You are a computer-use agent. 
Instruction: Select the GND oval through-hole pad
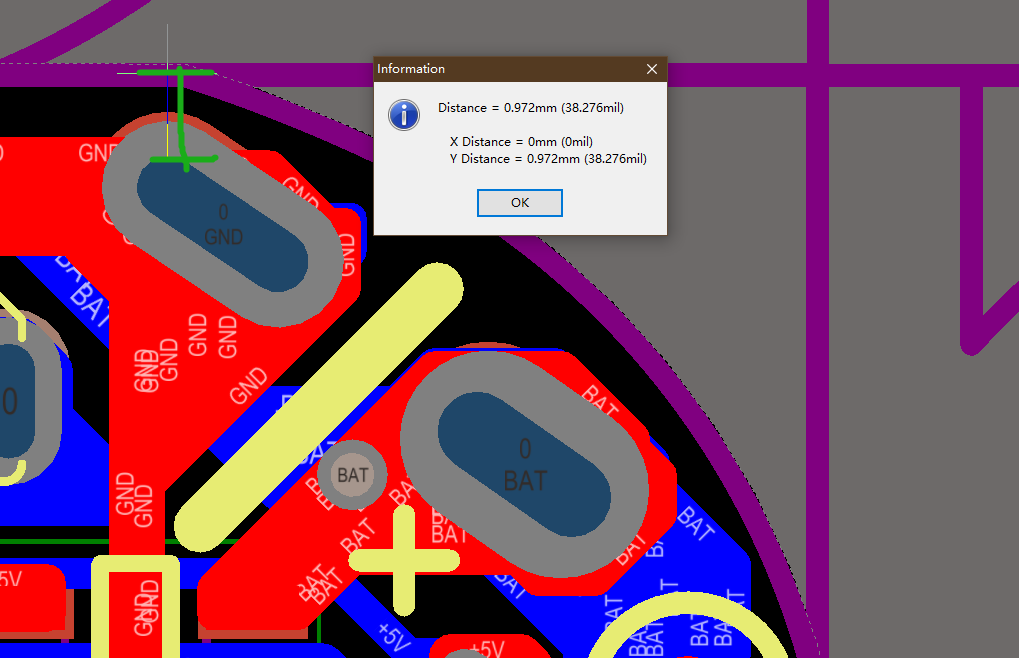point(222,226)
